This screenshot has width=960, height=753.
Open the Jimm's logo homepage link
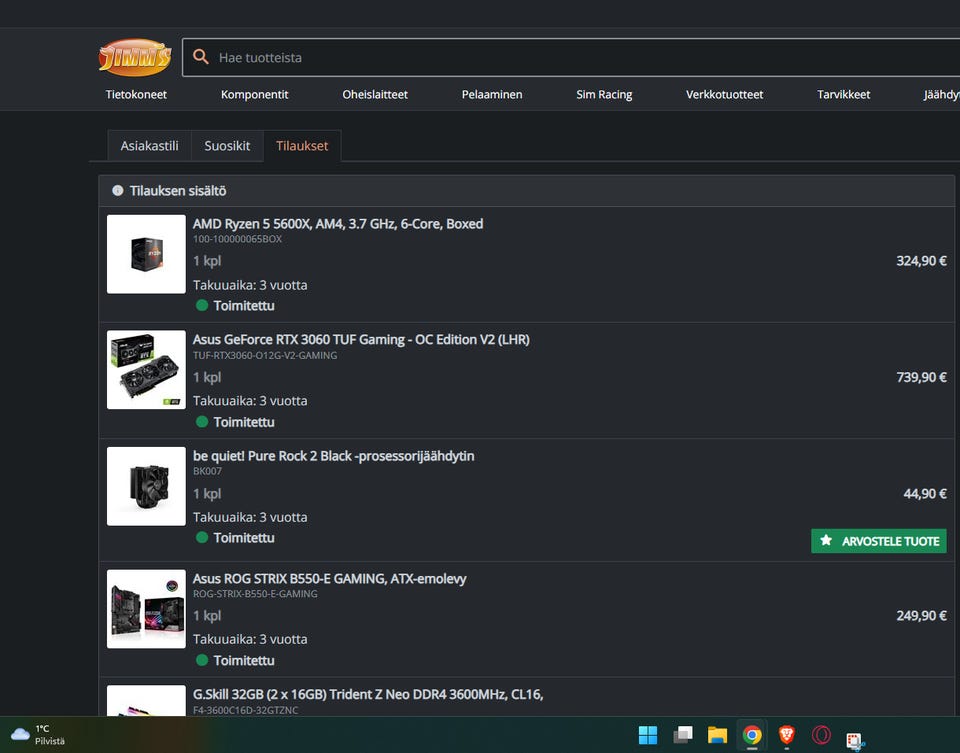click(x=135, y=58)
